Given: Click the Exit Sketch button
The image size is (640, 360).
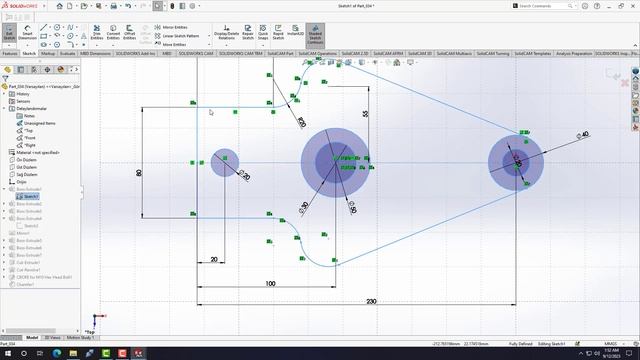Looking at the screenshot, I should 9,32.
